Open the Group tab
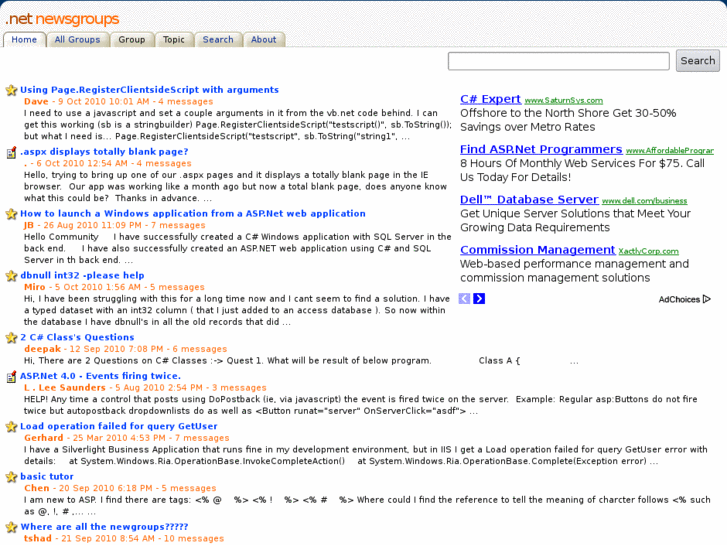This screenshot has height=545, width=727. [132, 40]
